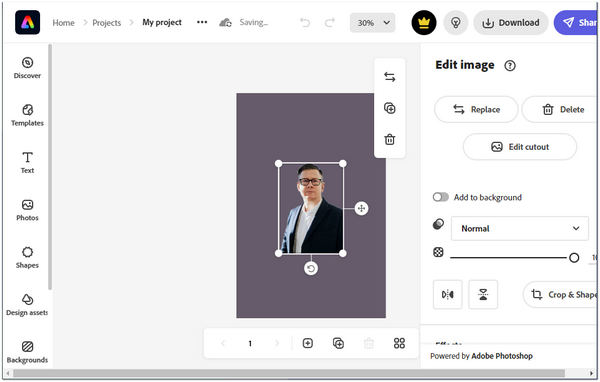Open the Discover sidebar panel
This screenshot has width=600, height=382.
[27, 68]
